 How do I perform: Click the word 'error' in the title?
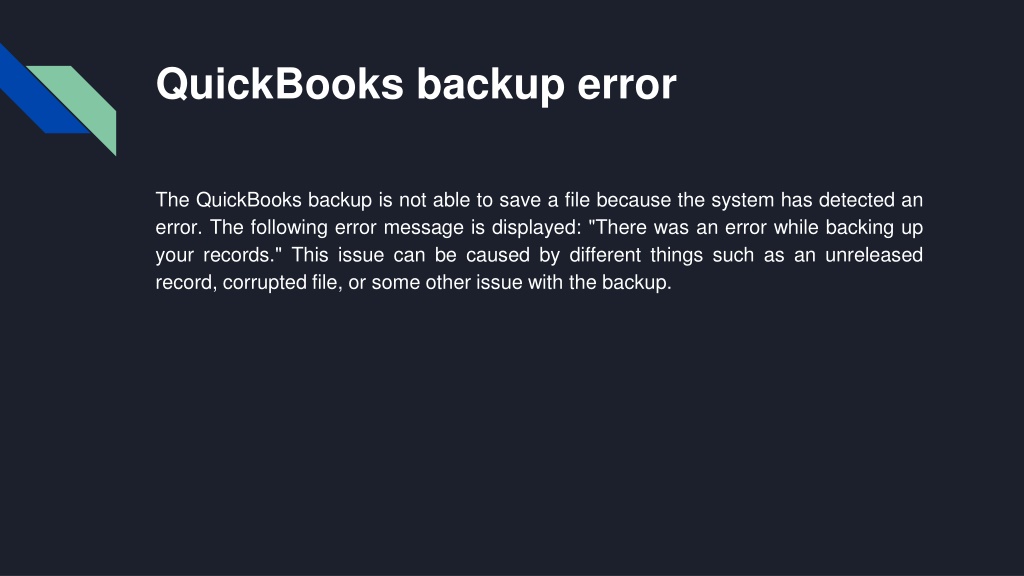(x=627, y=84)
